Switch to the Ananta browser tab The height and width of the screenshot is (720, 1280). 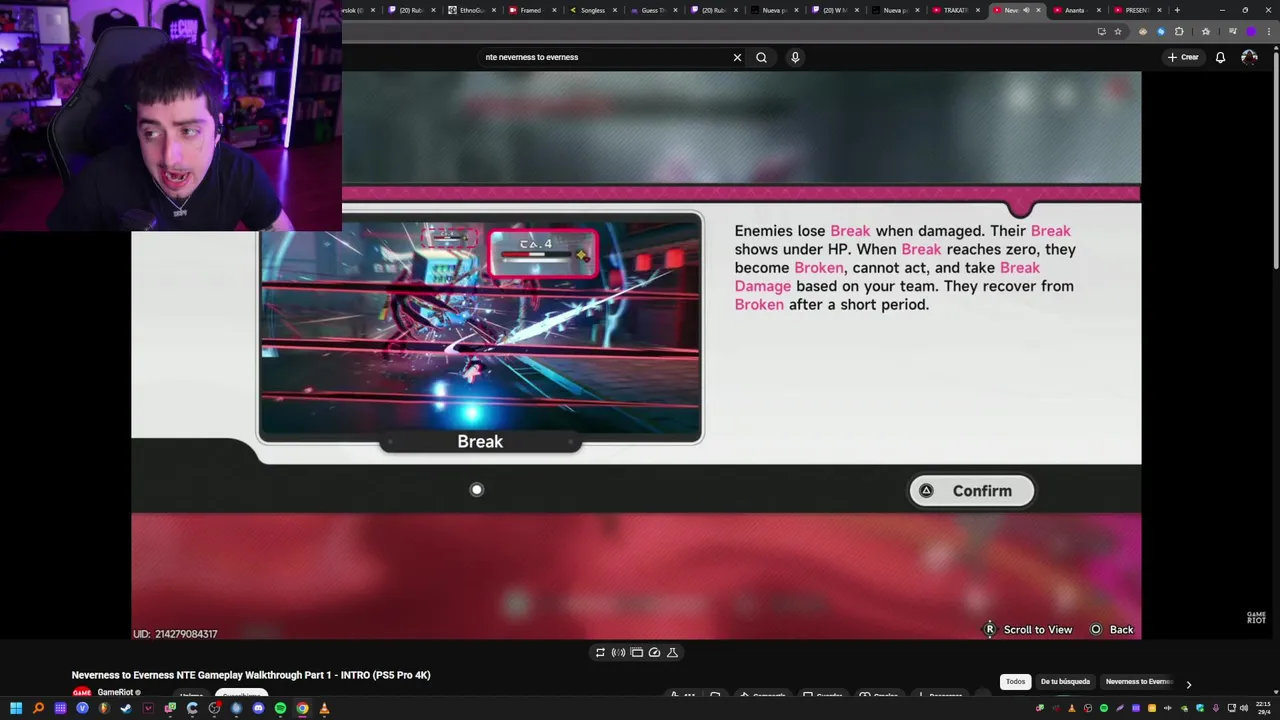(1075, 10)
